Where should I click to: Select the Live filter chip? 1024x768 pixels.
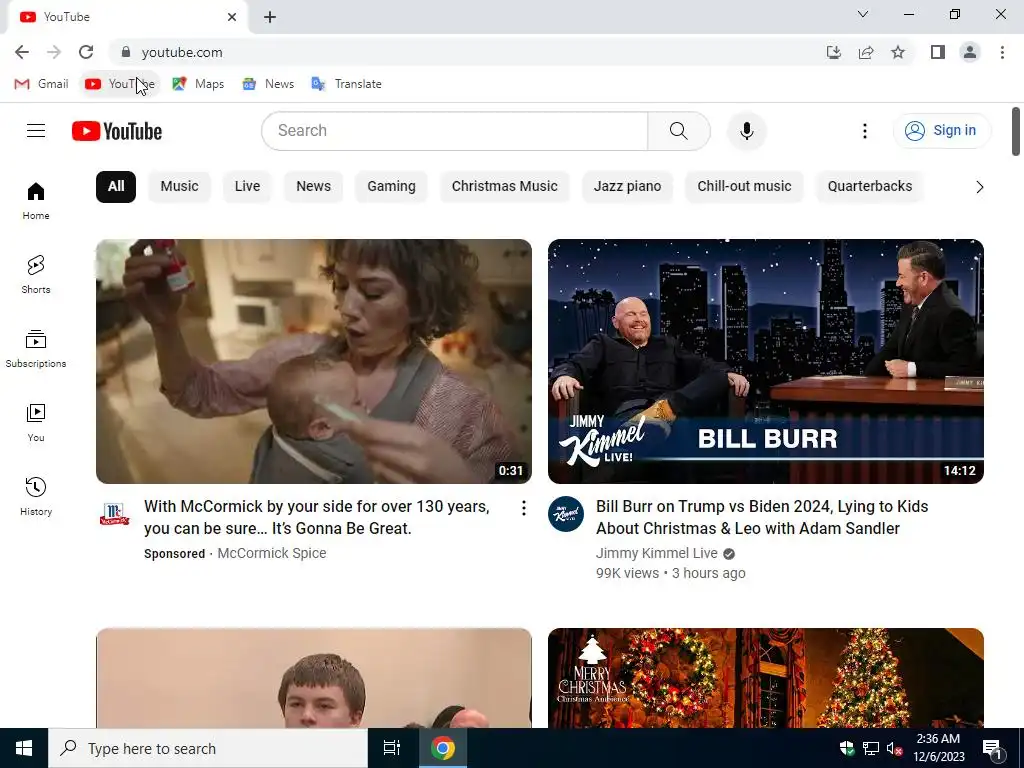pos(248,187)
